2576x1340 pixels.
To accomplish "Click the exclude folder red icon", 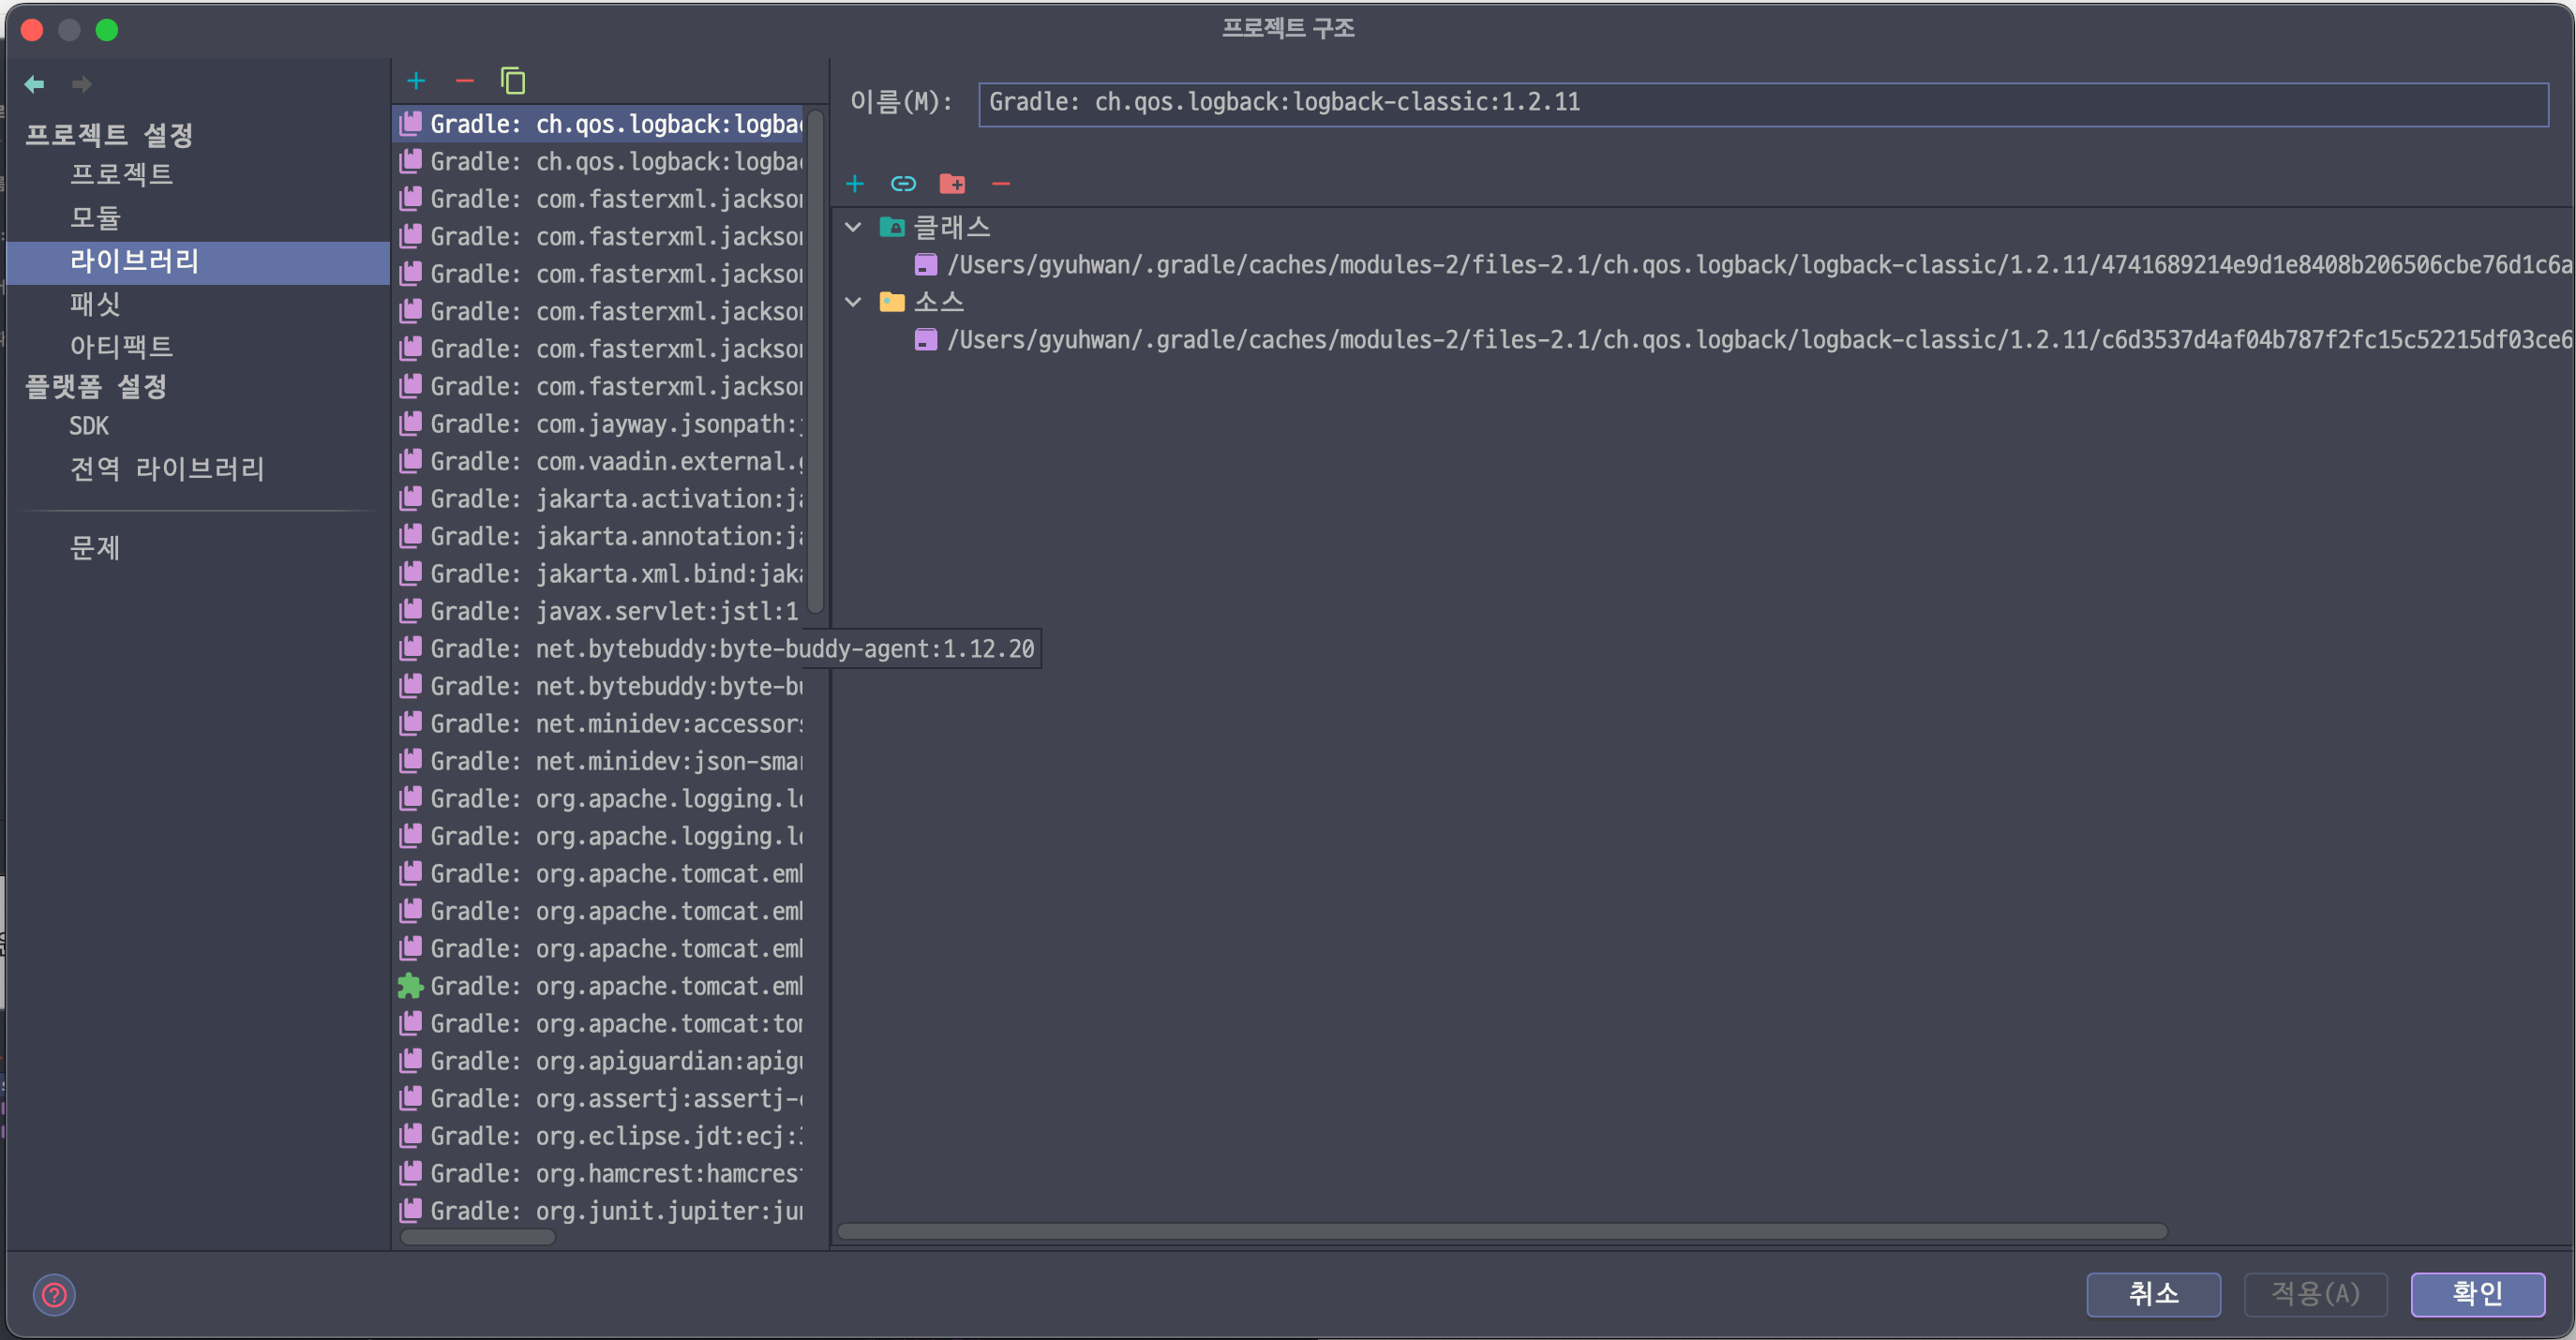I will tap(952, 184).
